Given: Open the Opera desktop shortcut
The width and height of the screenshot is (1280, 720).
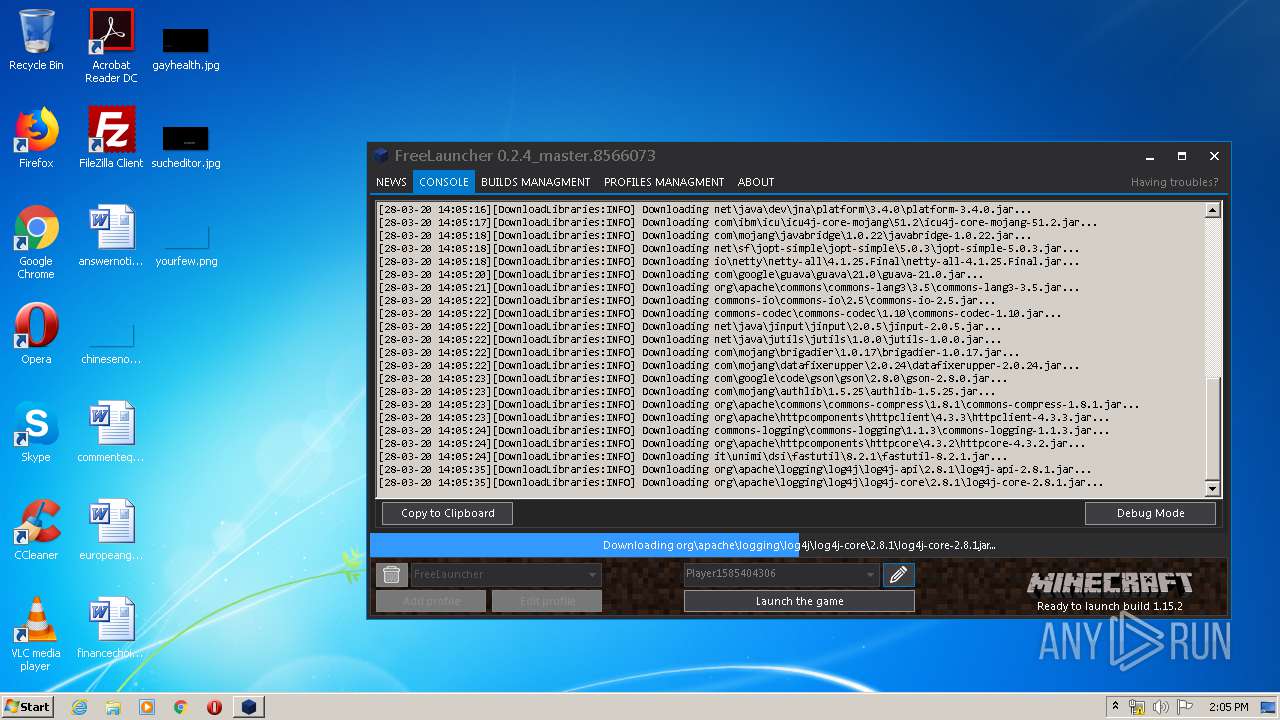Looking at the screenshot, I should click(36, 334).
